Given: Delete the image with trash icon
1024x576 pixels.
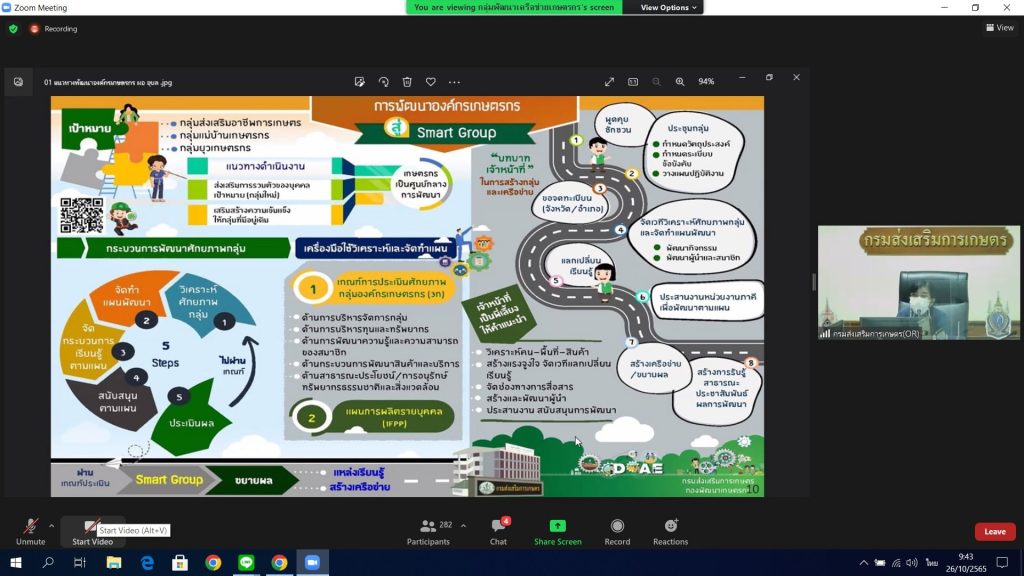Looking at the screenshot, I should 407,82.
